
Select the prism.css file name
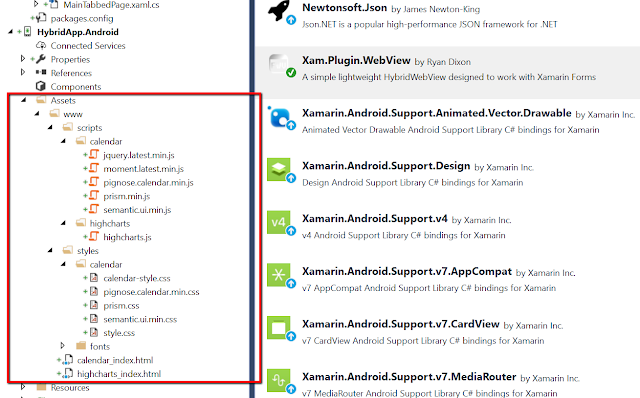click(121, 306)
